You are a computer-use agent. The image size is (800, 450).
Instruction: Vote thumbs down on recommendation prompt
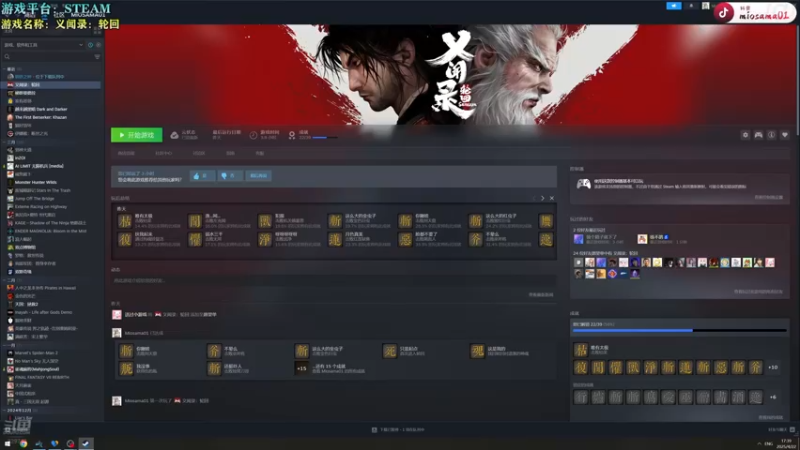230,176
